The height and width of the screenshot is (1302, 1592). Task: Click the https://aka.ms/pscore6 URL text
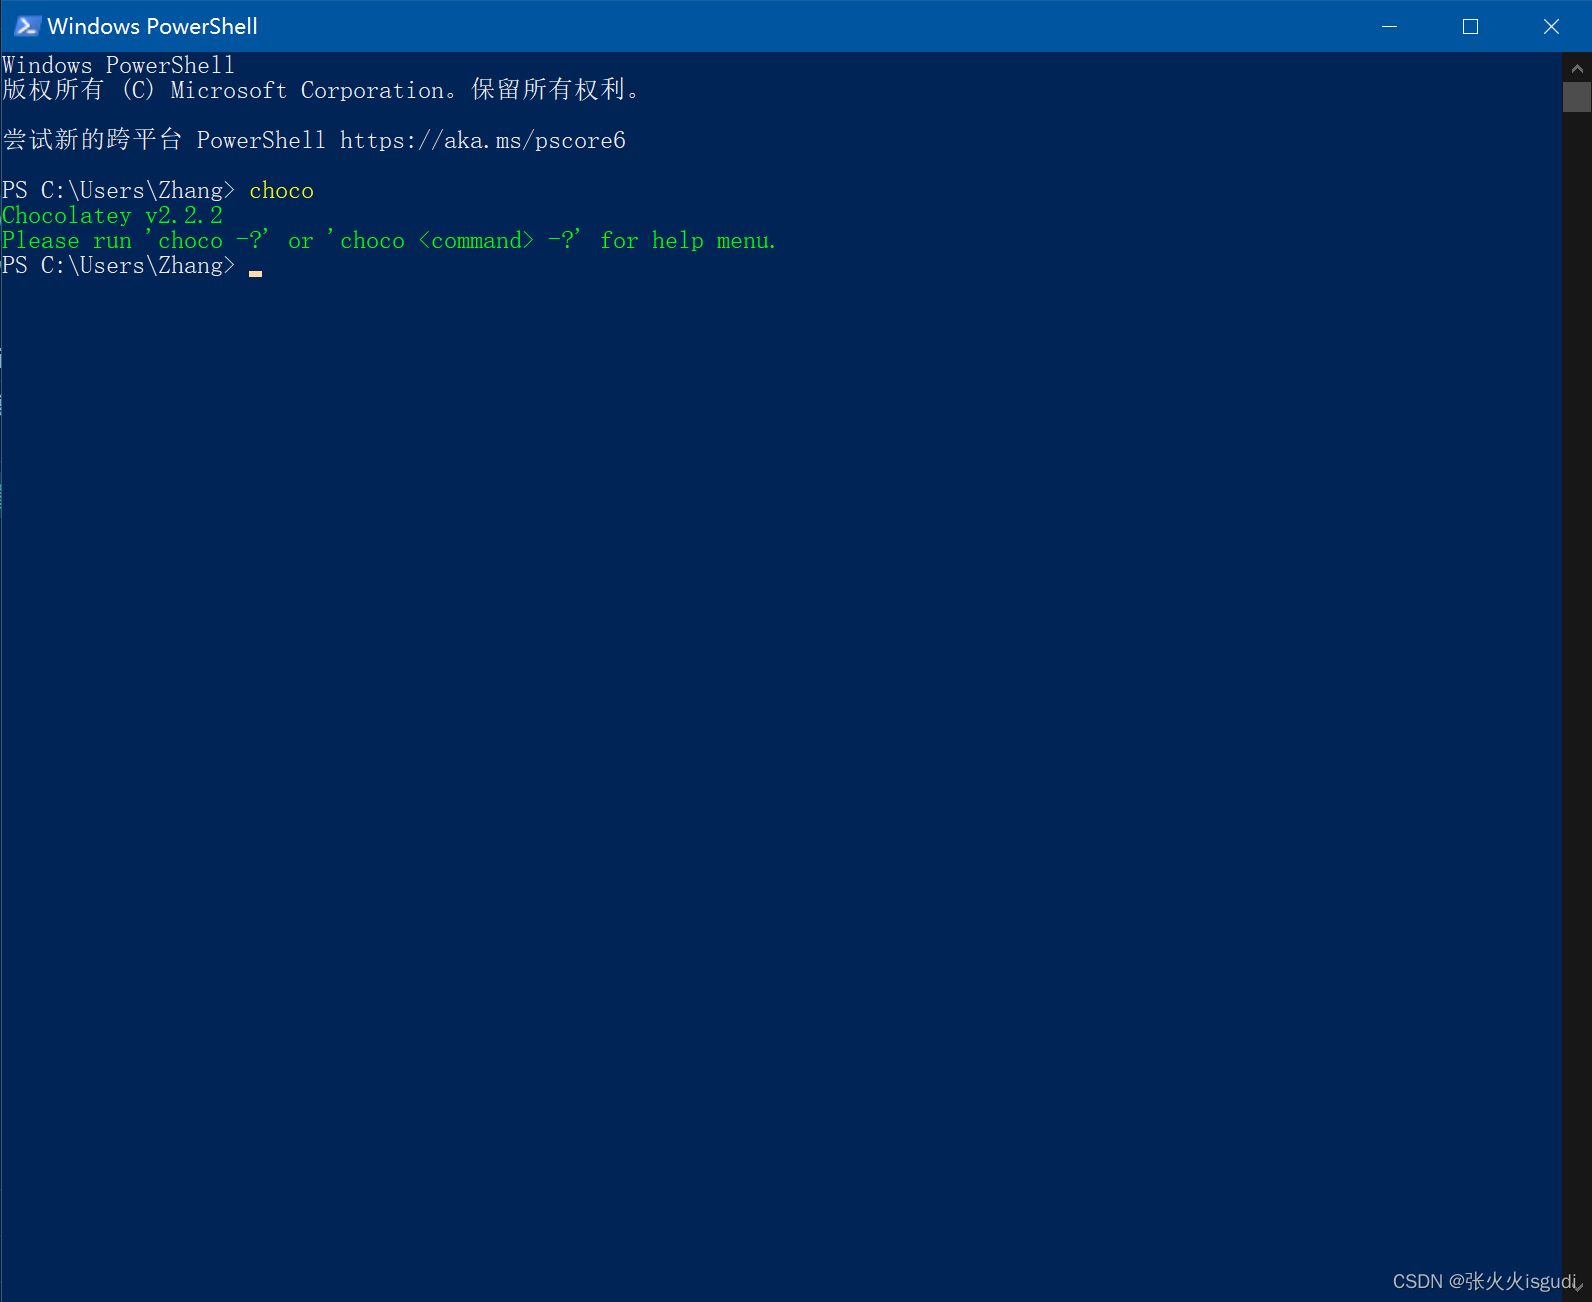click(483, 140)
